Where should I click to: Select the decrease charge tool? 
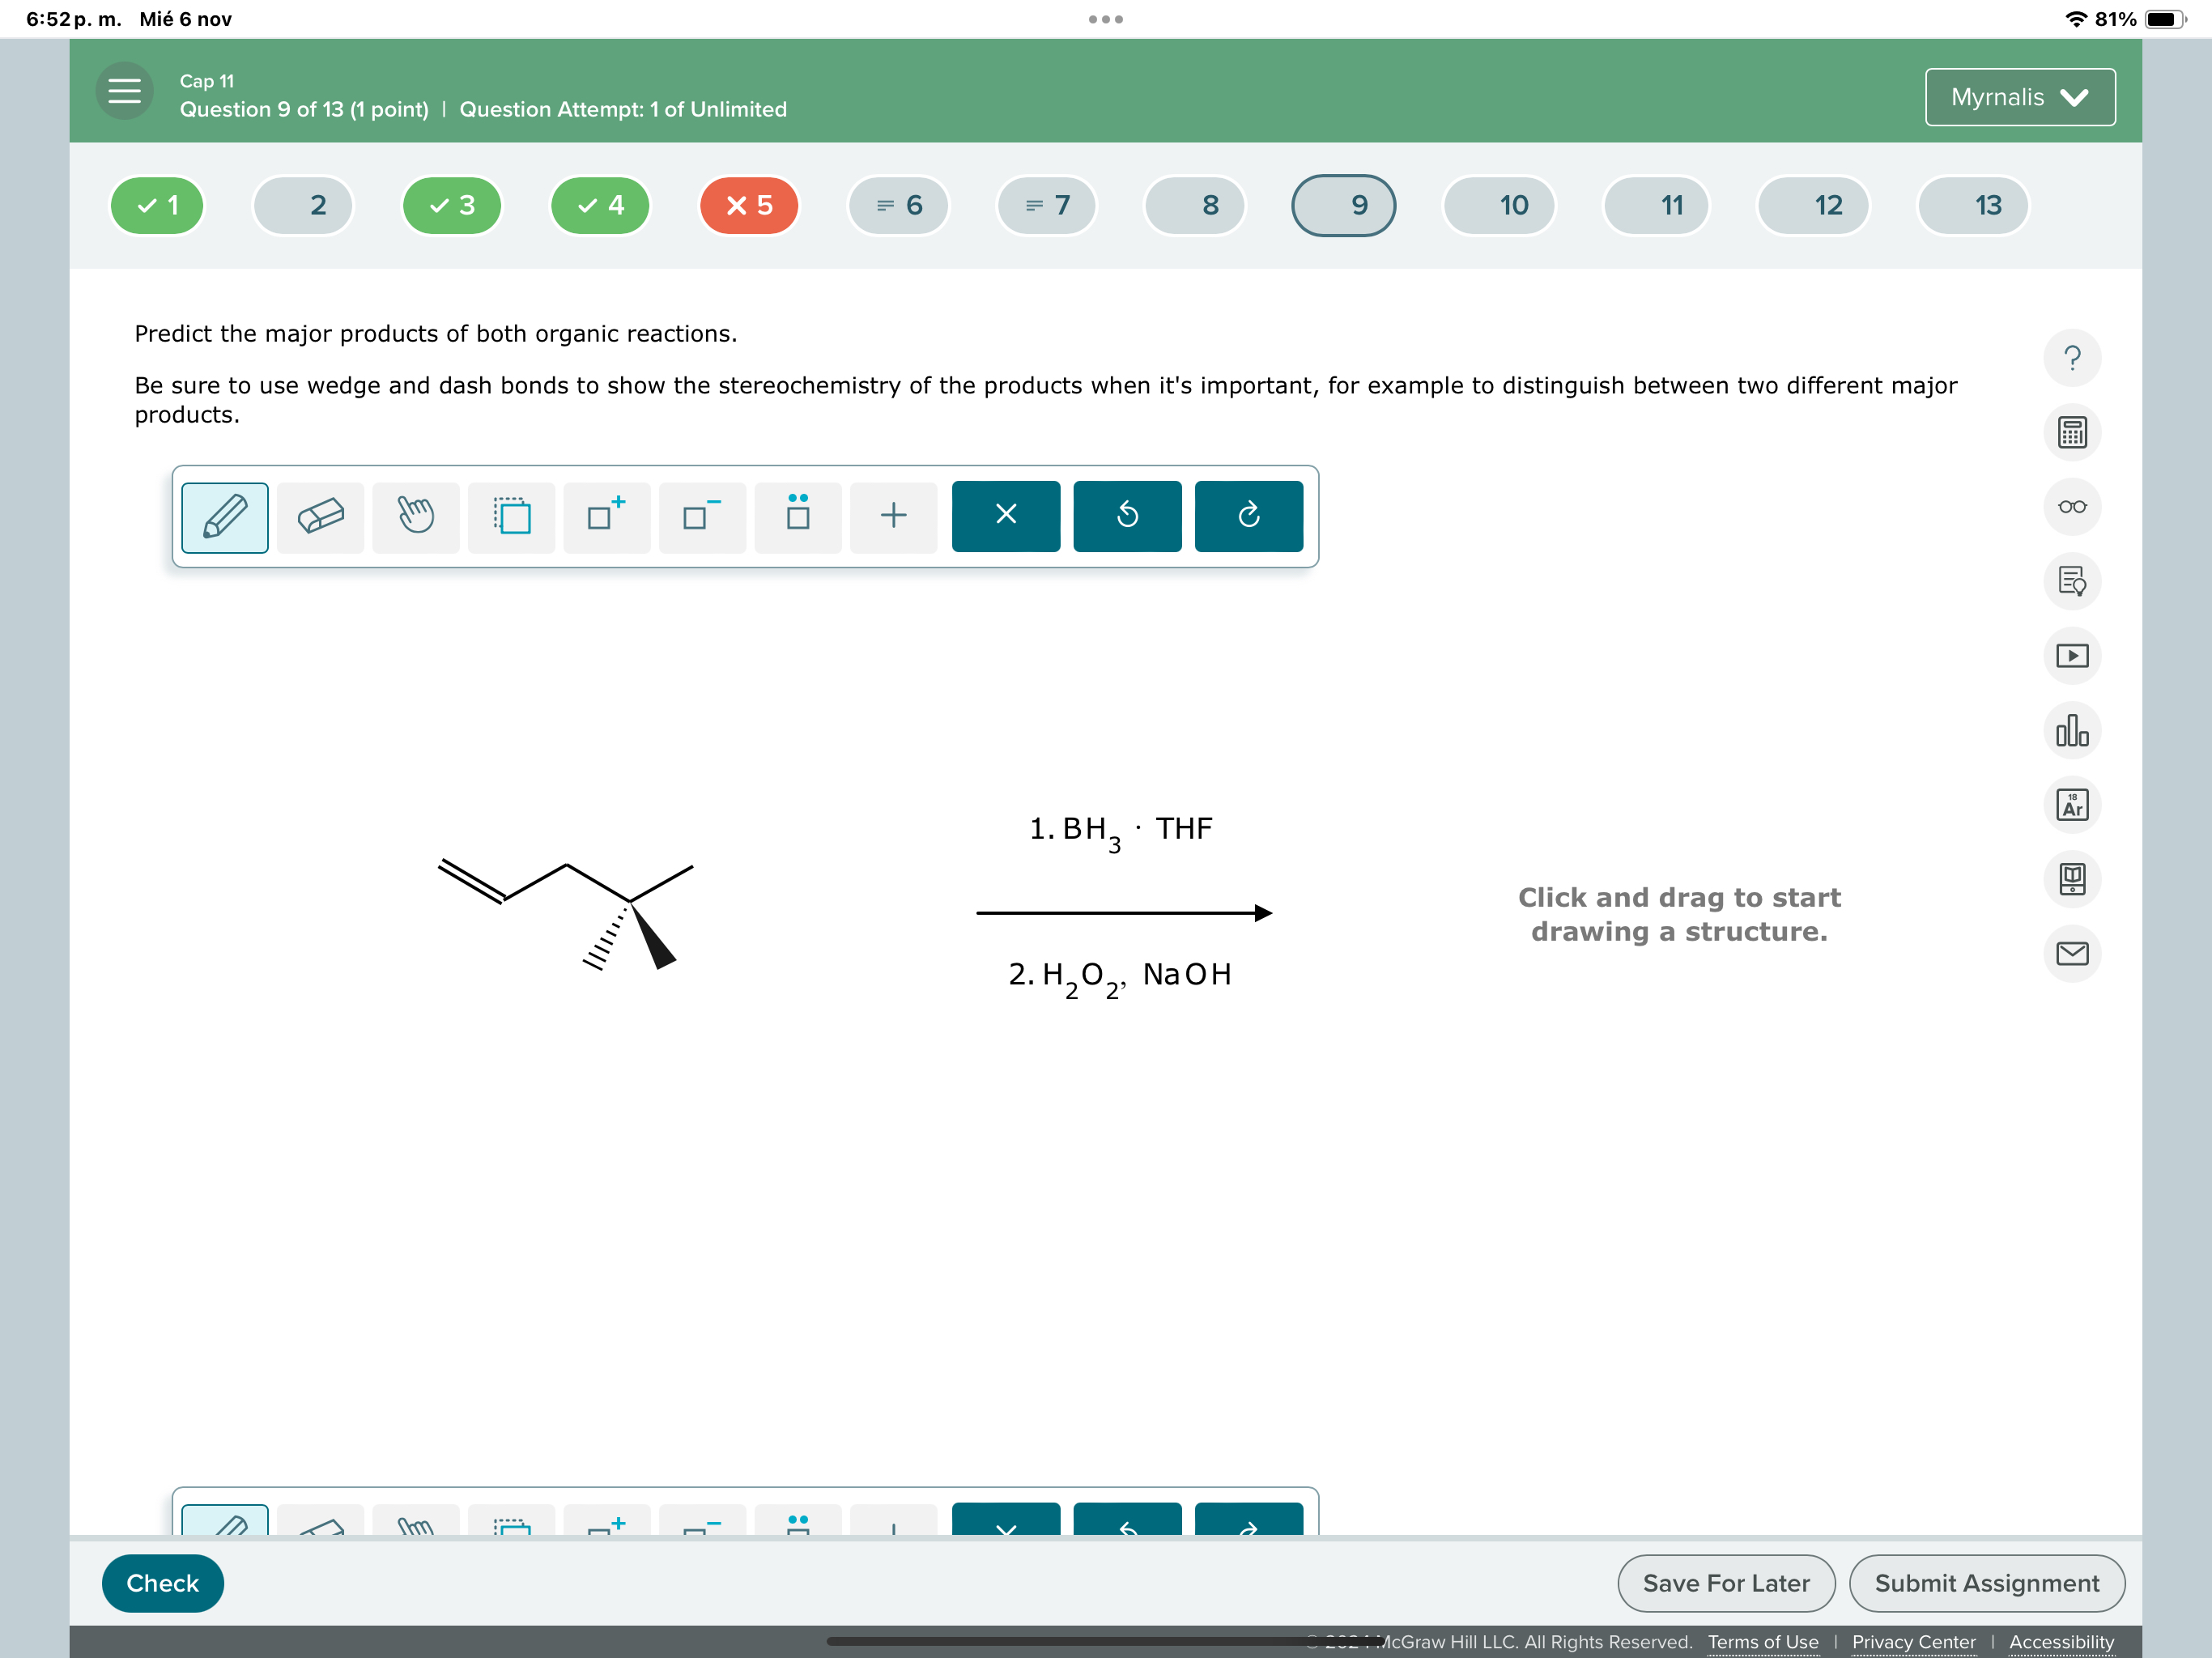(701, 516)
